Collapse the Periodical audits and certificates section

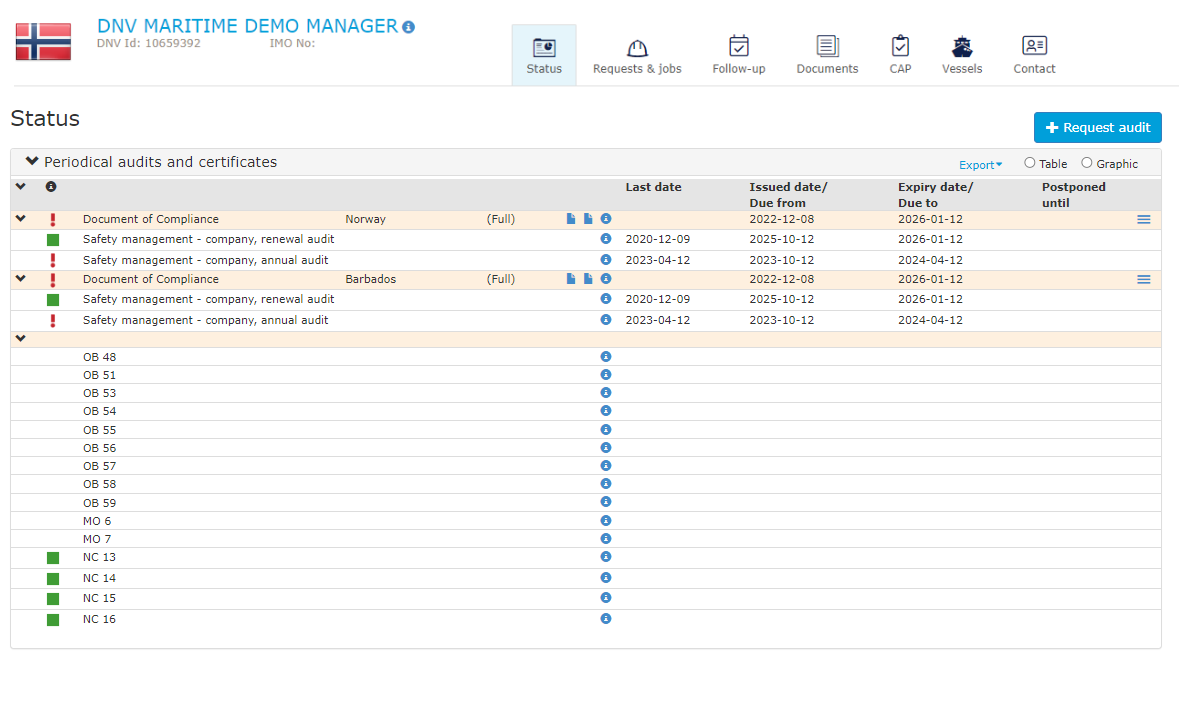[32, 161]
